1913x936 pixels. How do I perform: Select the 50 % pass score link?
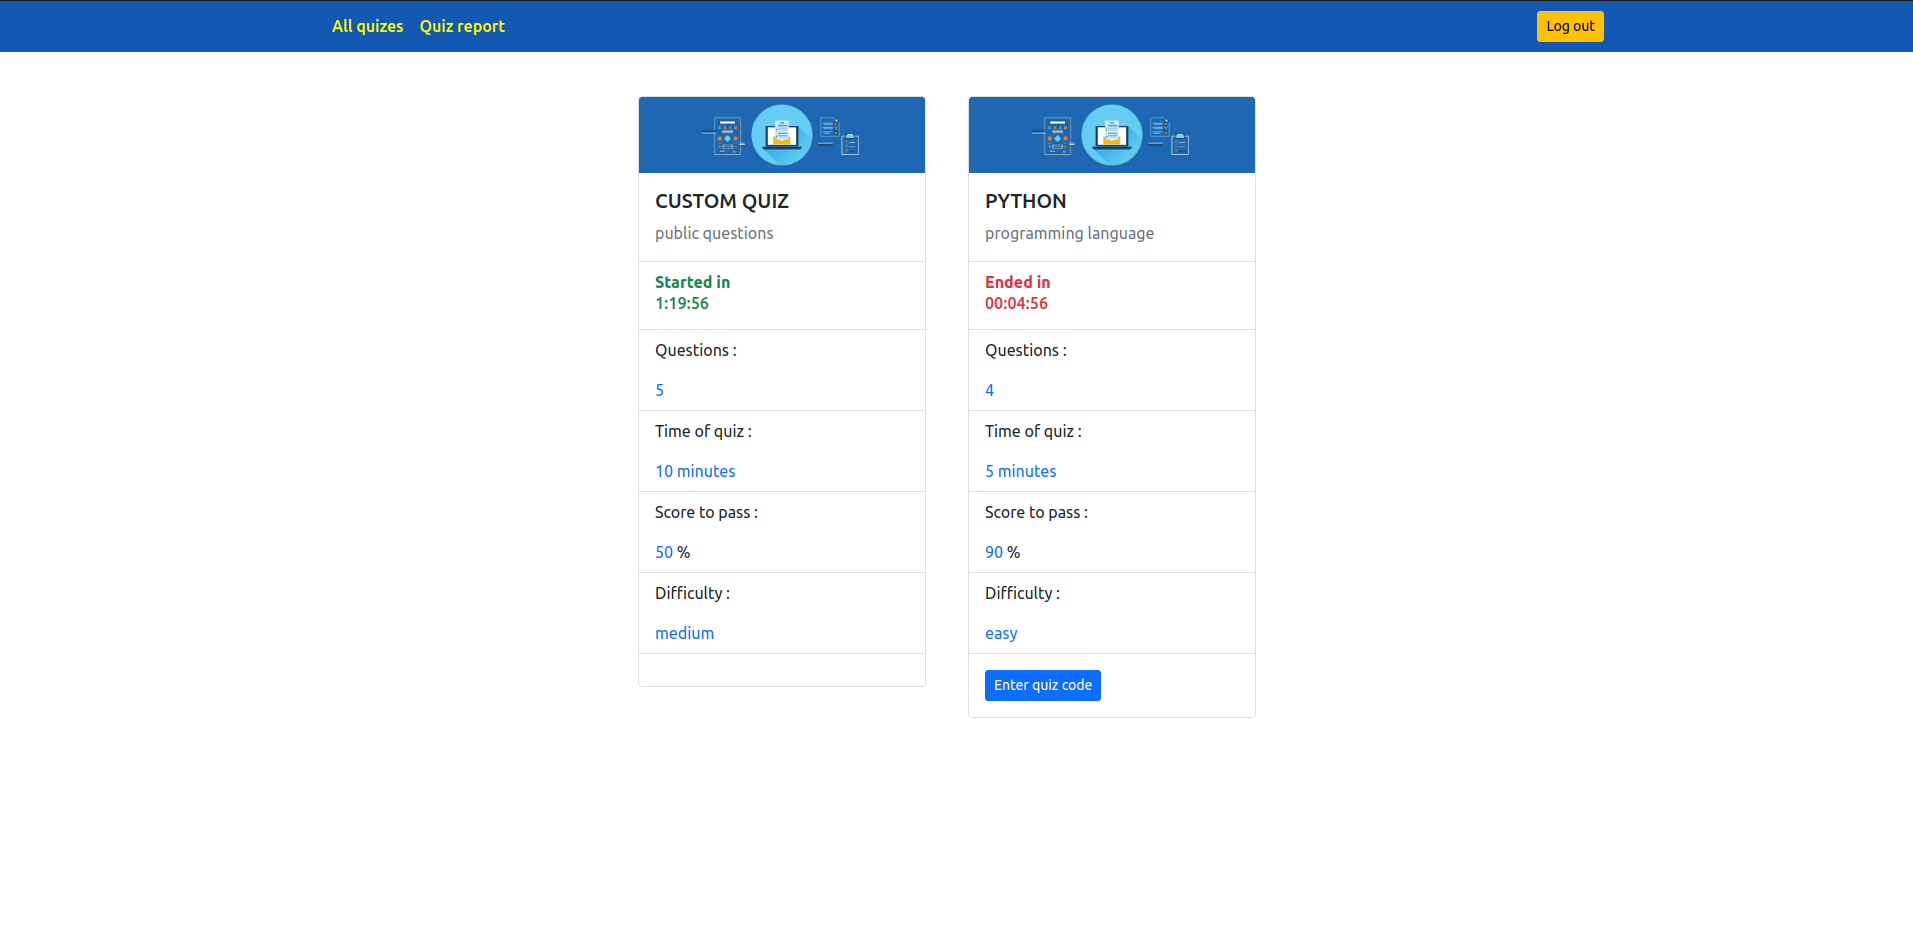pyautogui.click(x=663, y=551)
